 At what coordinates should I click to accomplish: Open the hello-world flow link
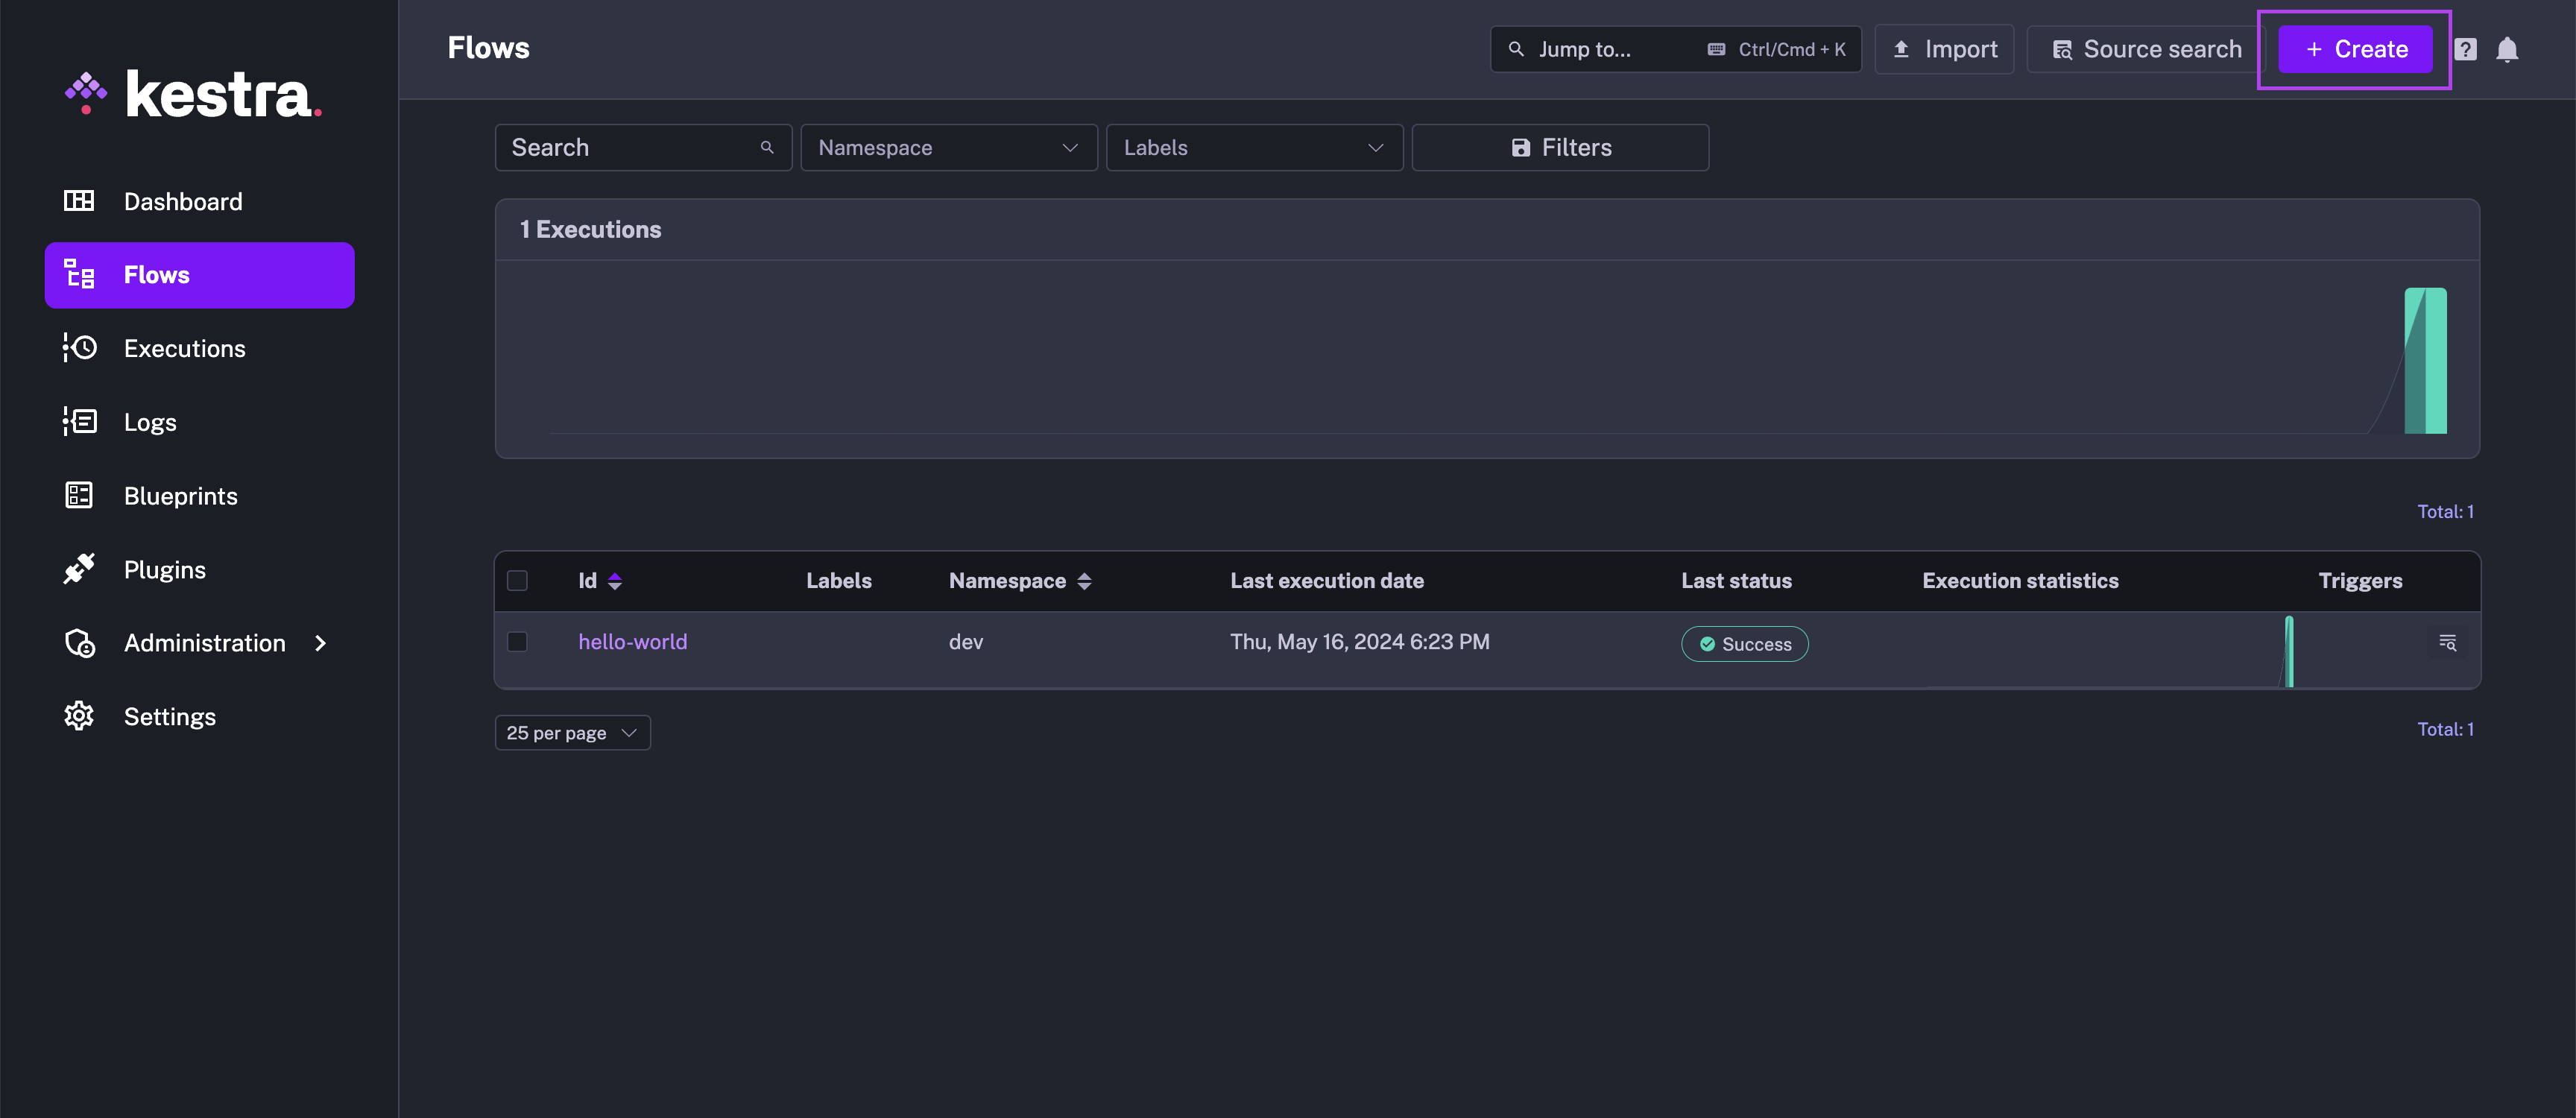[x=632, y=642]
